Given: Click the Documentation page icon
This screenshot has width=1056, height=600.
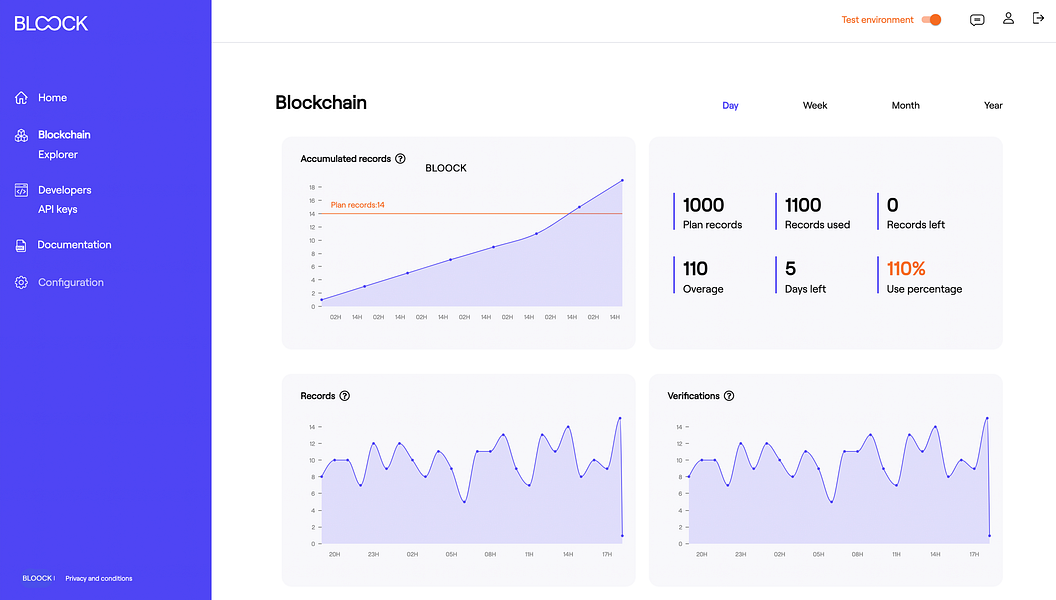Looking at the screenshot, I should (x=20, y=244).
